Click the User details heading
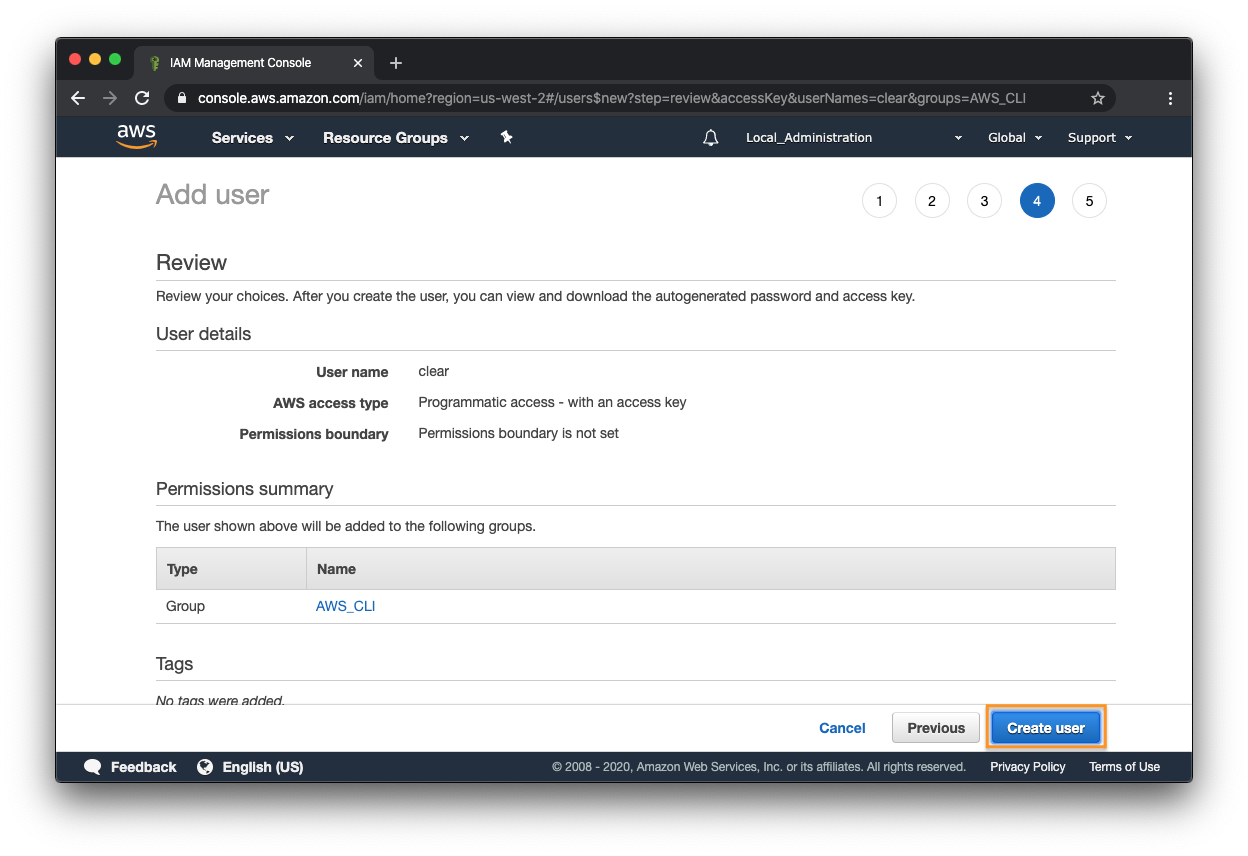Viewport: 1248px width, 856px height. [204, 334]
